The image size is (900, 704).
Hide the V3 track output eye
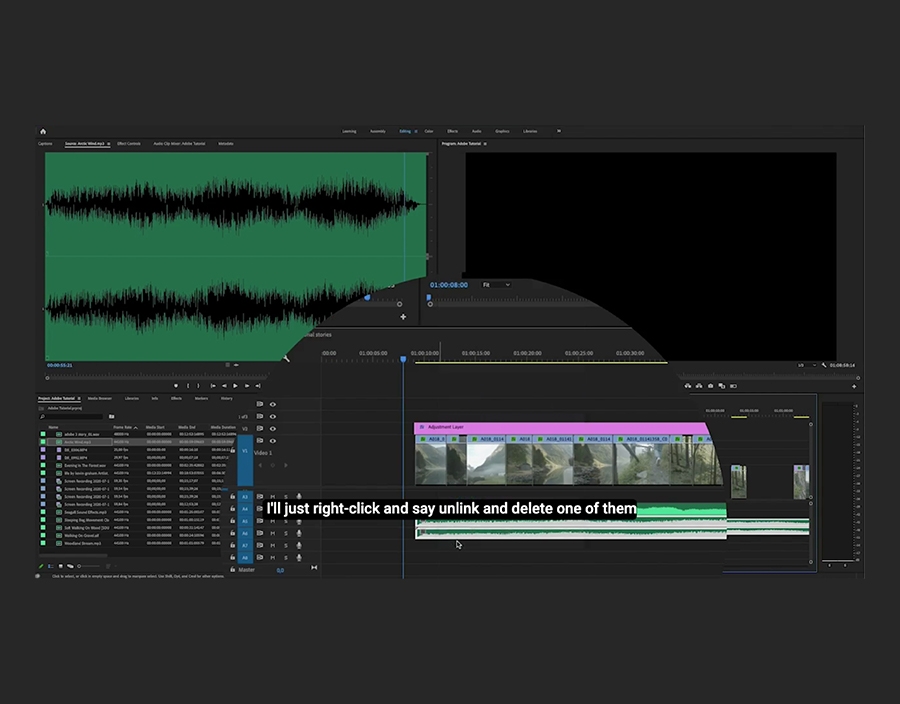click(x=273, y=429)
